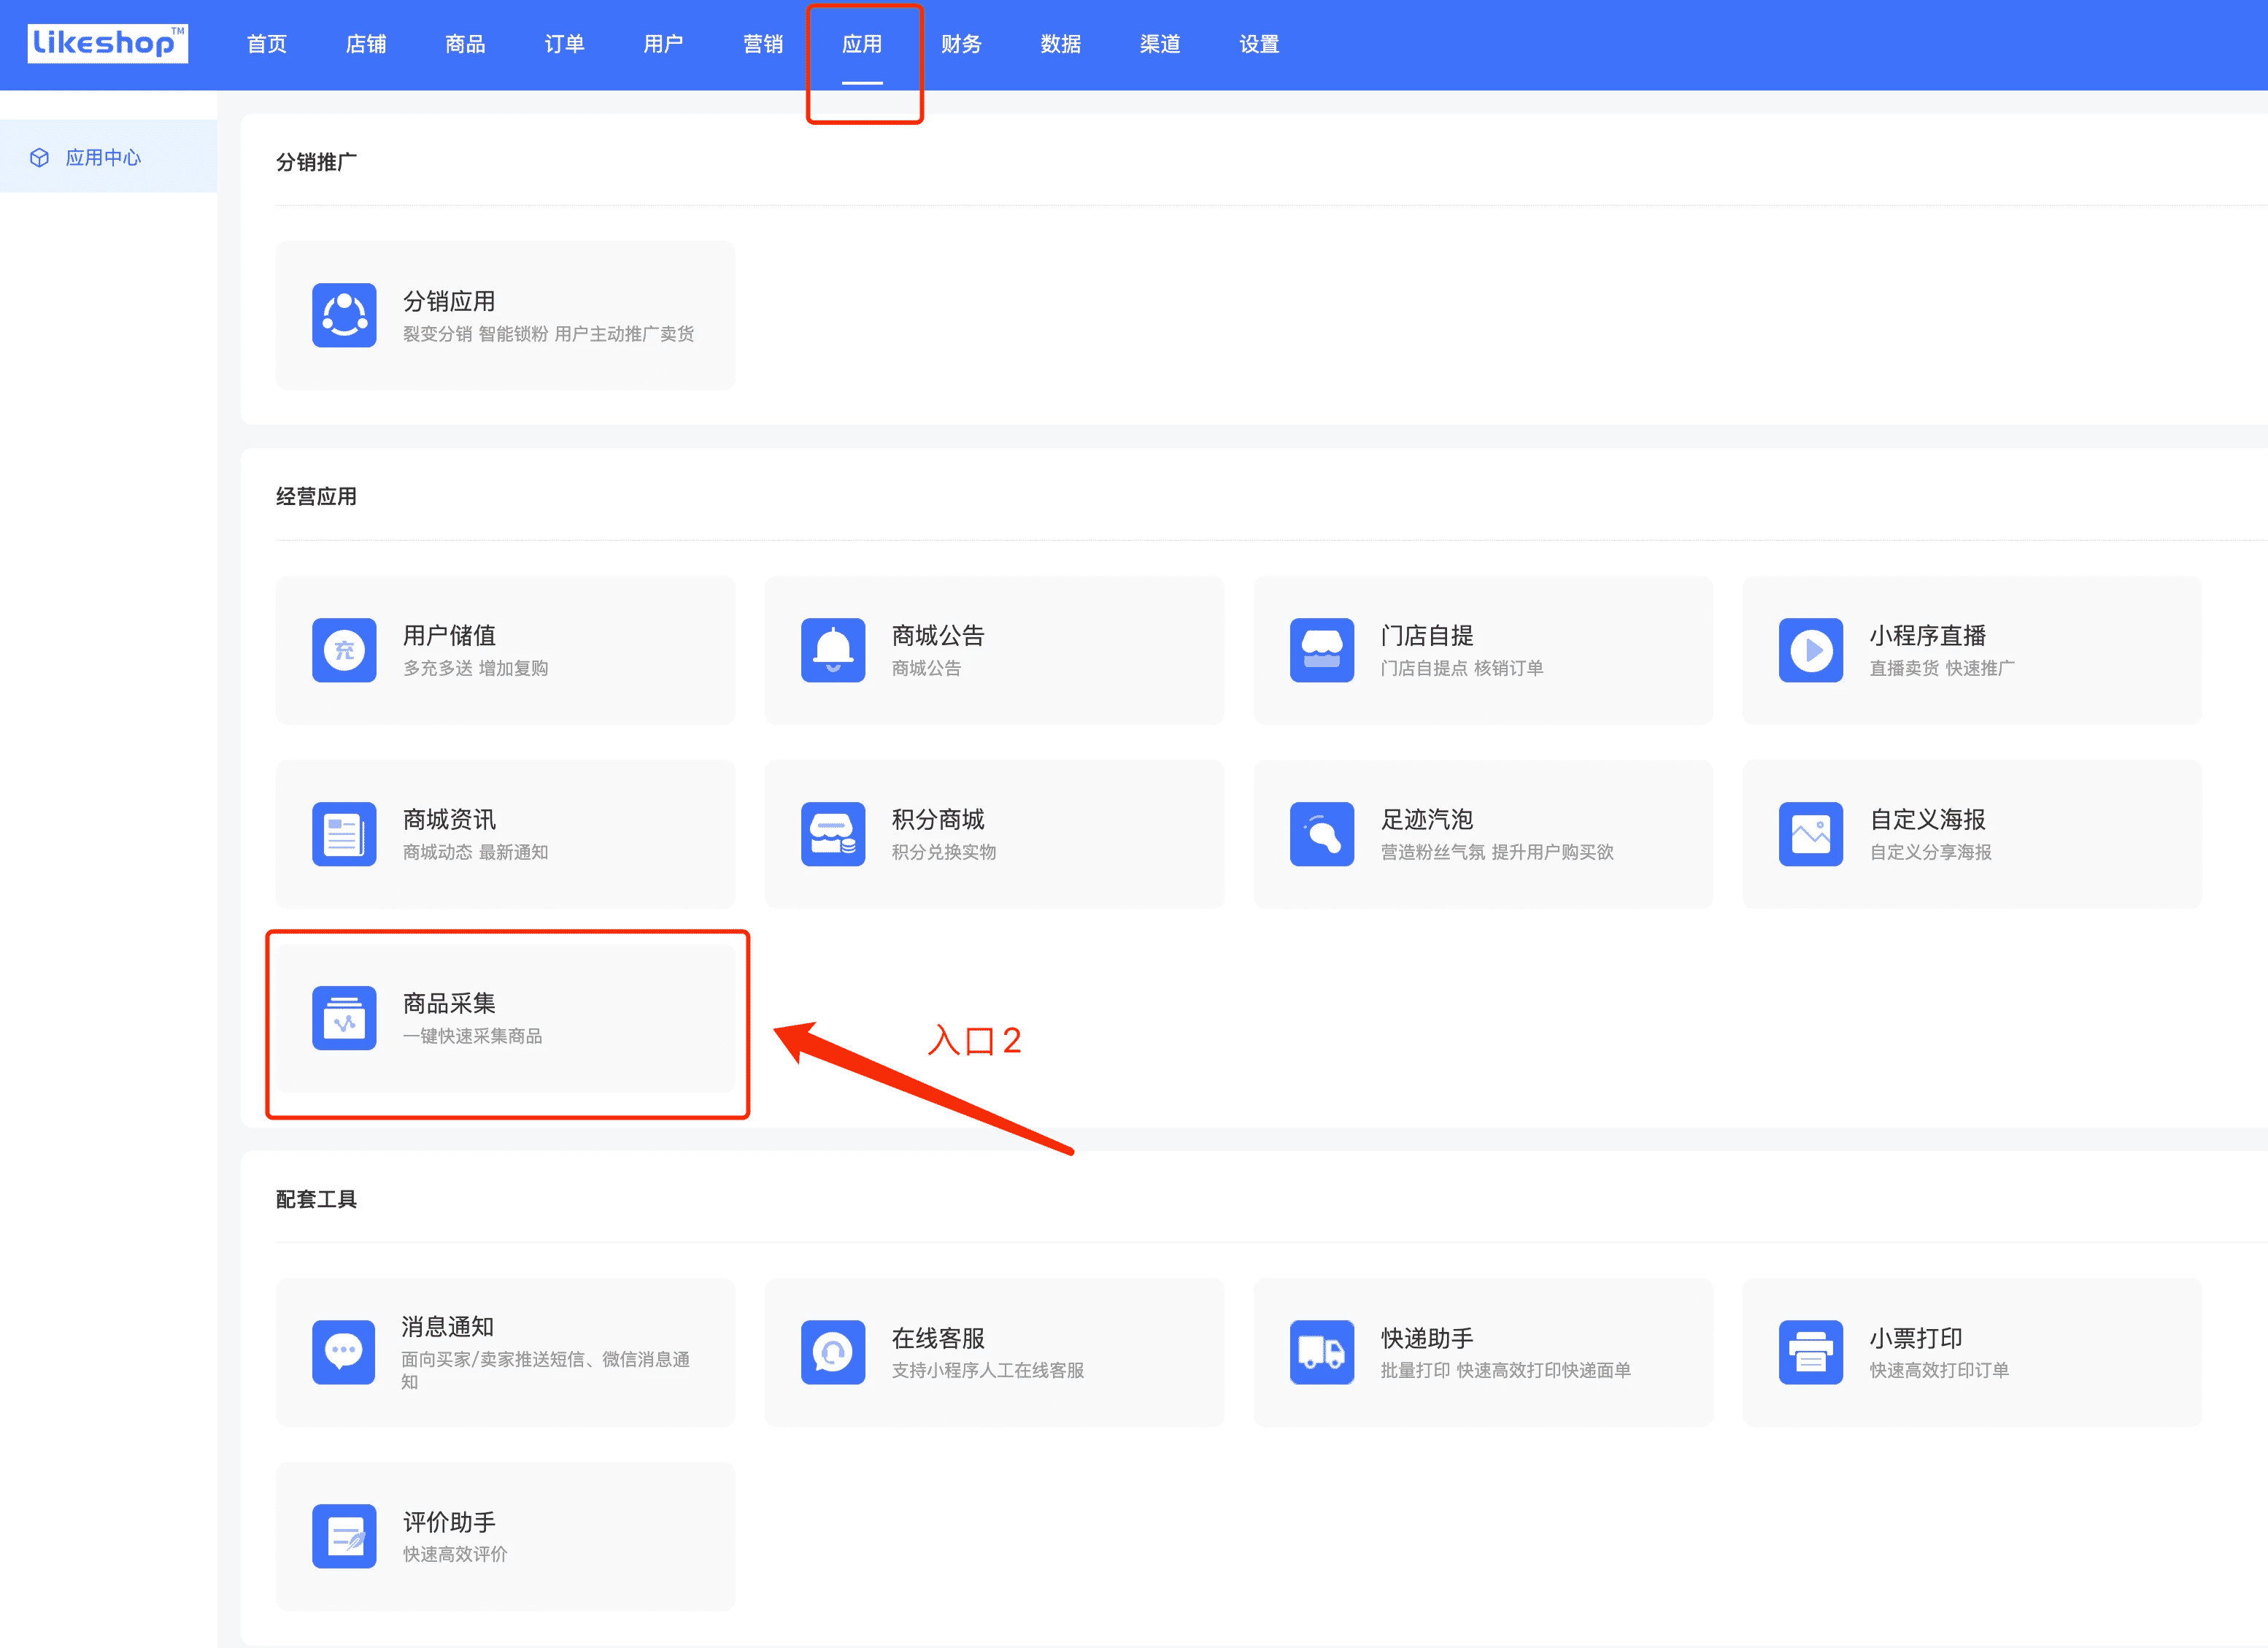Click the text 直播卖货 快速推广
2268x1648 pixels.
1942,668
